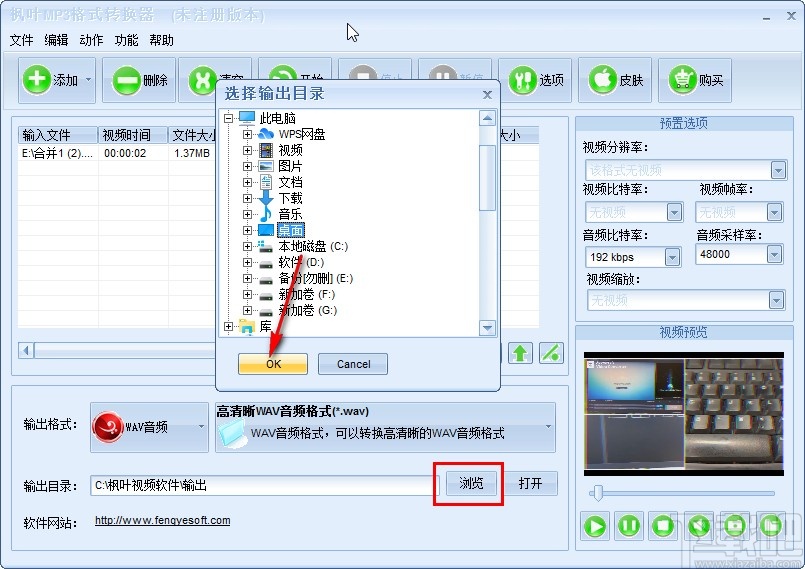Take a snapshot with the camera icon
Screen dimensions: 805x569
(735, 526)
